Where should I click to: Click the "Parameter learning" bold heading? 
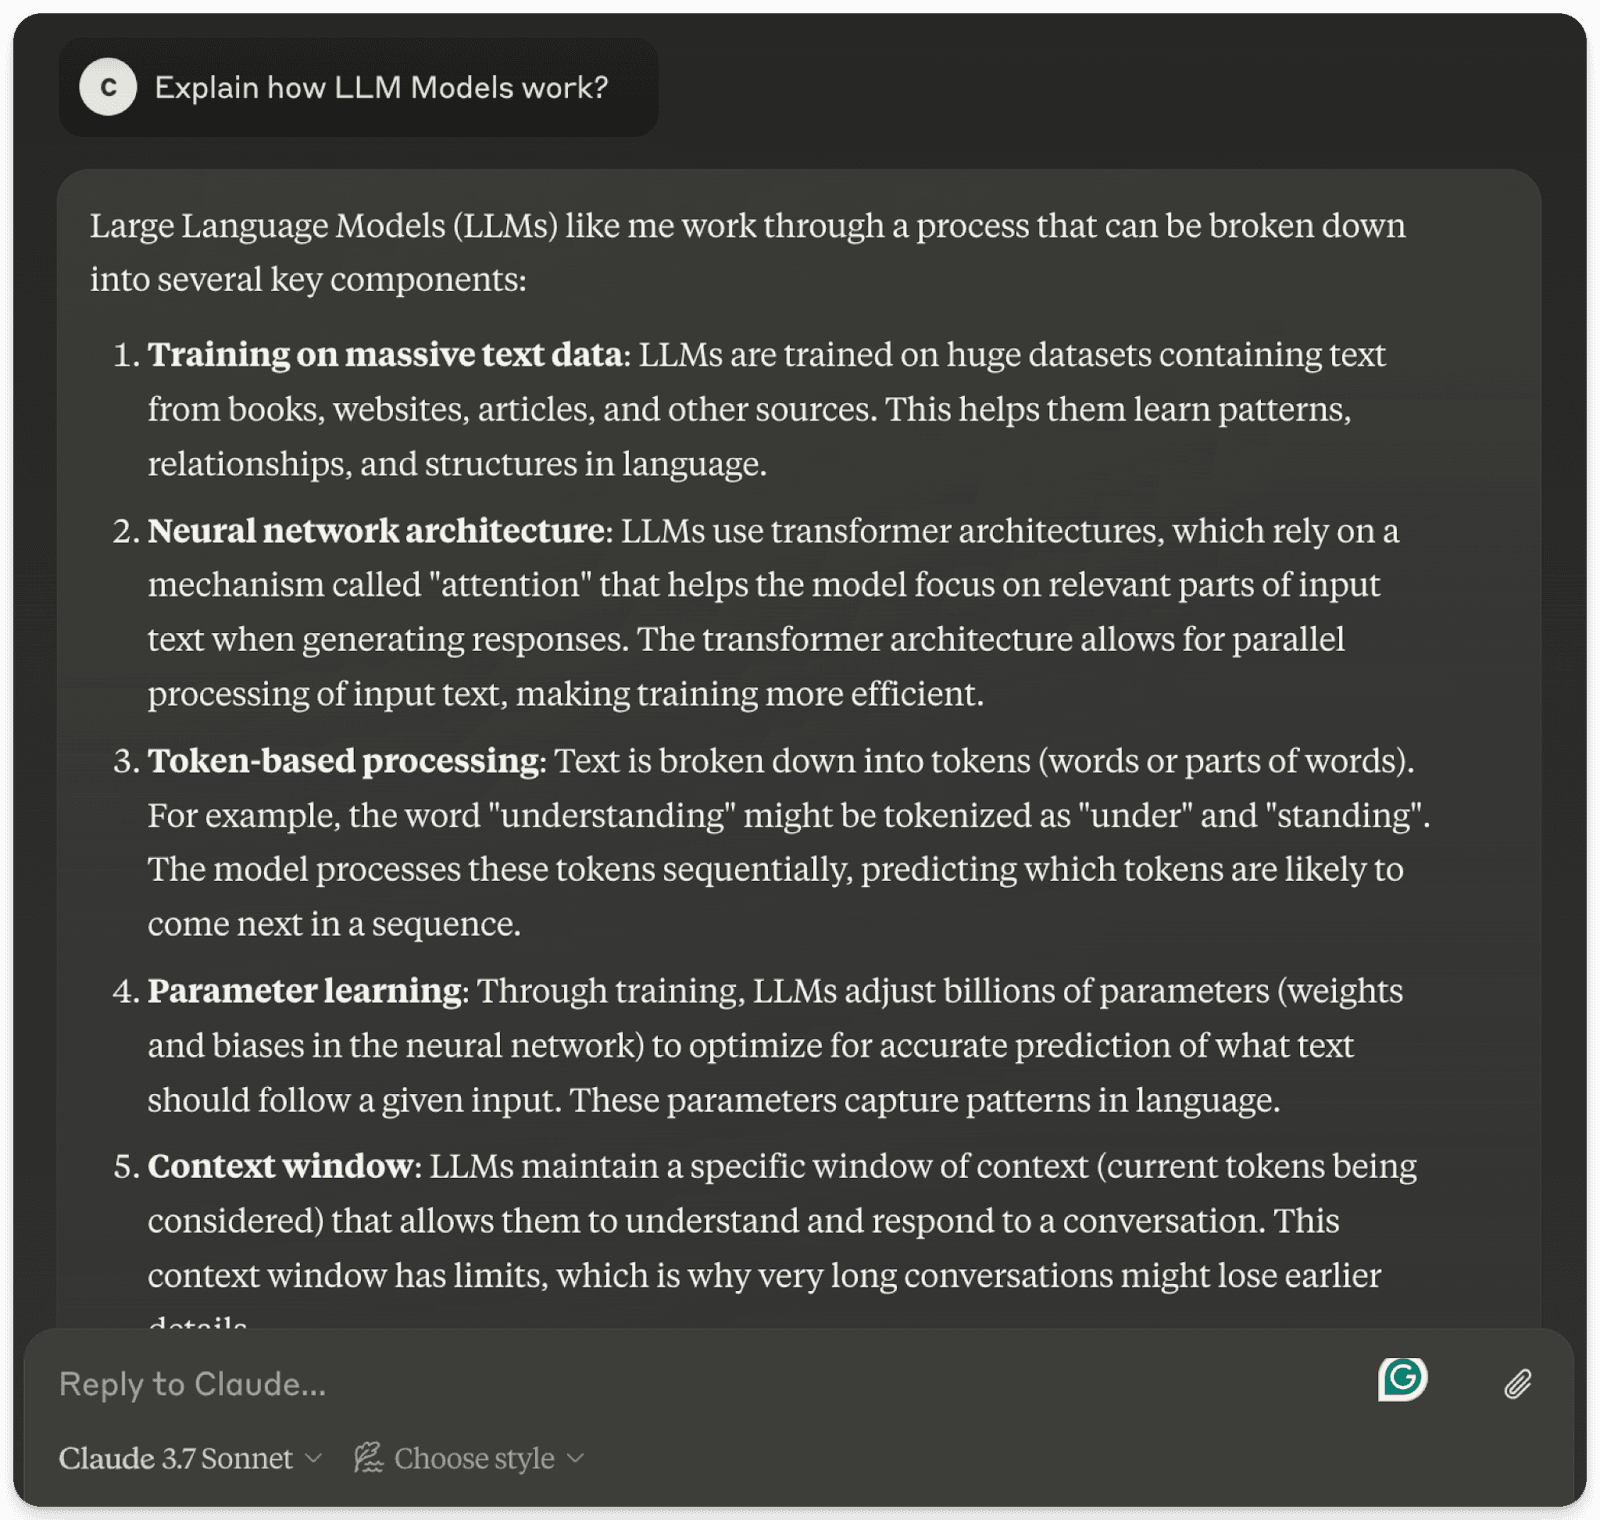[x=304, y=991]
